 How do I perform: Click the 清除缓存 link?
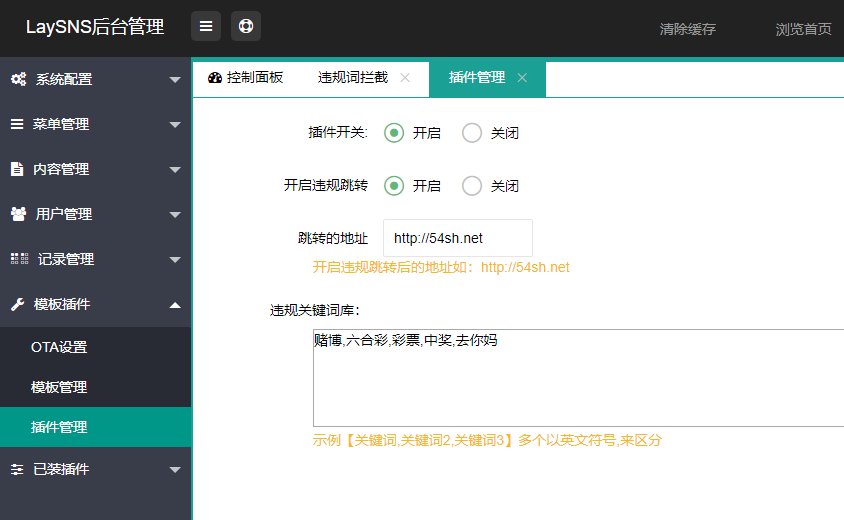[x=687, y=29]
